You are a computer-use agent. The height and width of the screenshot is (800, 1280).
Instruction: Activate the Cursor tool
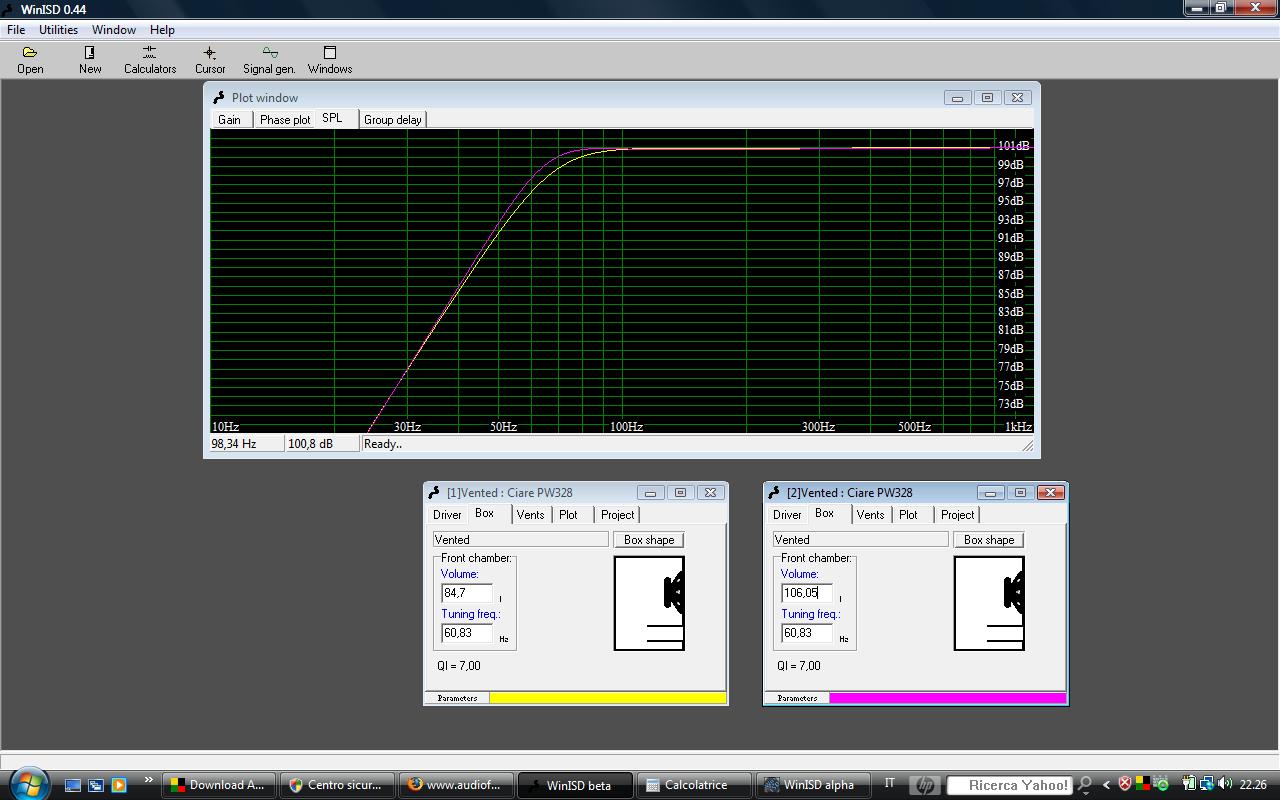210,59
